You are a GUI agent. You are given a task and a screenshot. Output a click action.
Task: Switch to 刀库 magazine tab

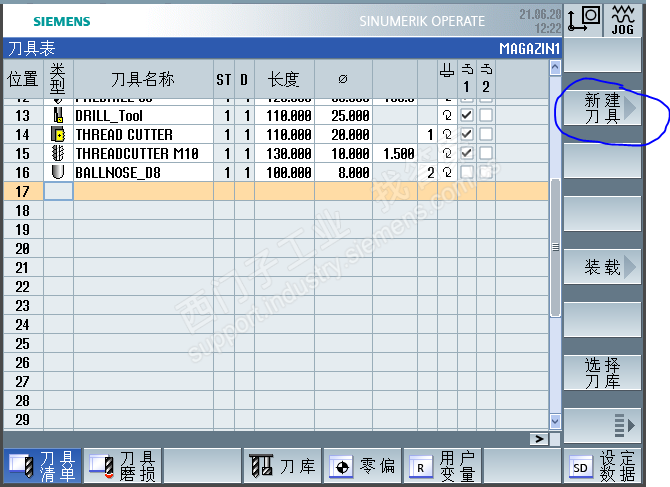[x=282, y=466]
